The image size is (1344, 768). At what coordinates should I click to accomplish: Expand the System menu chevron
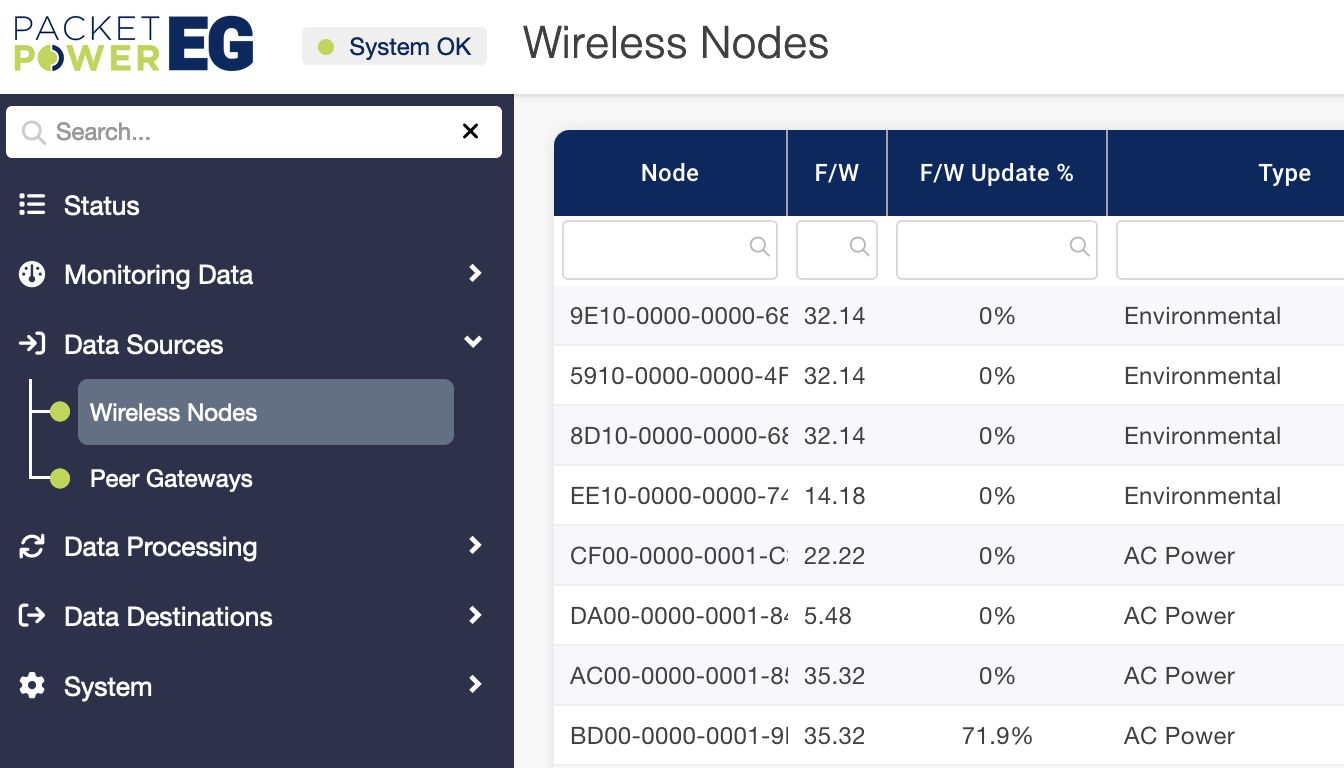coord(475,685)
